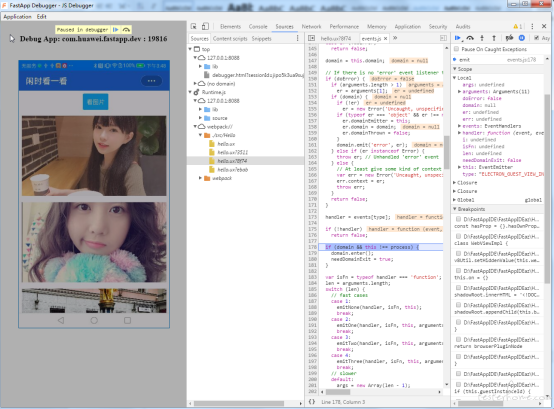
Task: Switch to the Console tab
Action: point(258,26)
